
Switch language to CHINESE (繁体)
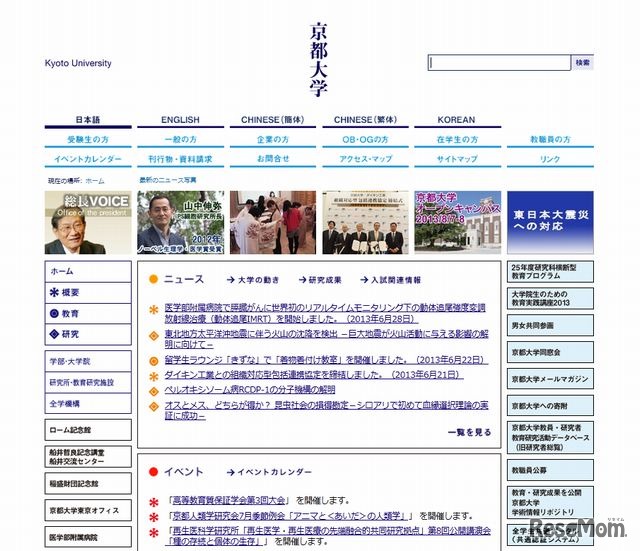click(x=365, y=120)
